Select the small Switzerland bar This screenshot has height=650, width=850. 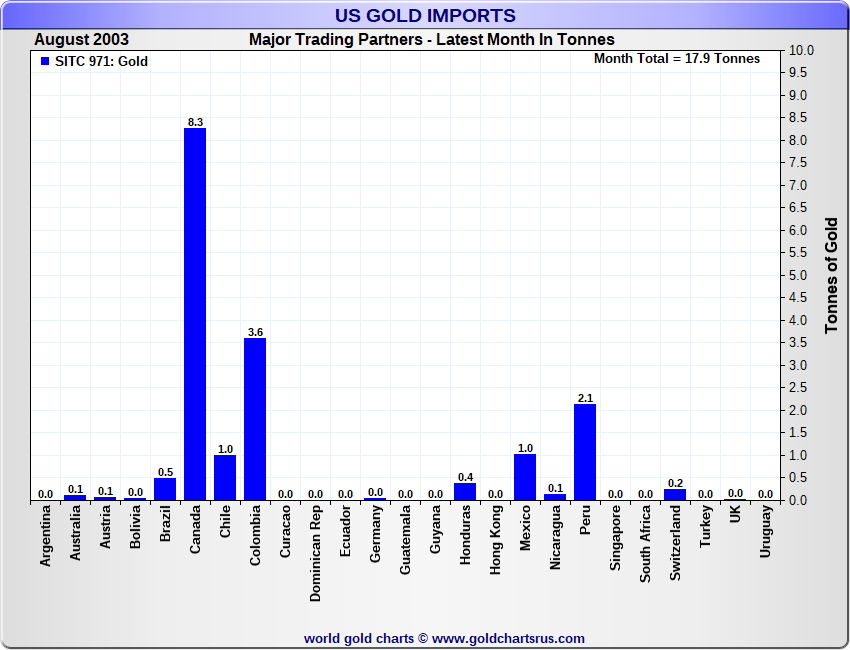675,495
